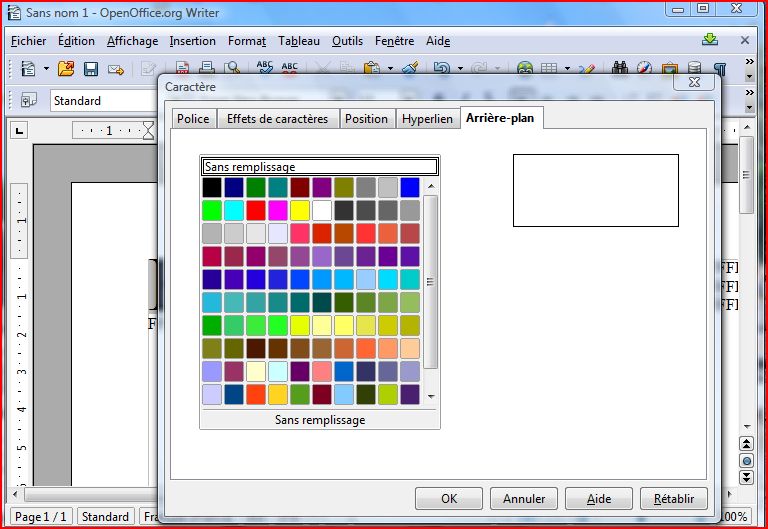Click the Aide button in dialog

[599, 499]
